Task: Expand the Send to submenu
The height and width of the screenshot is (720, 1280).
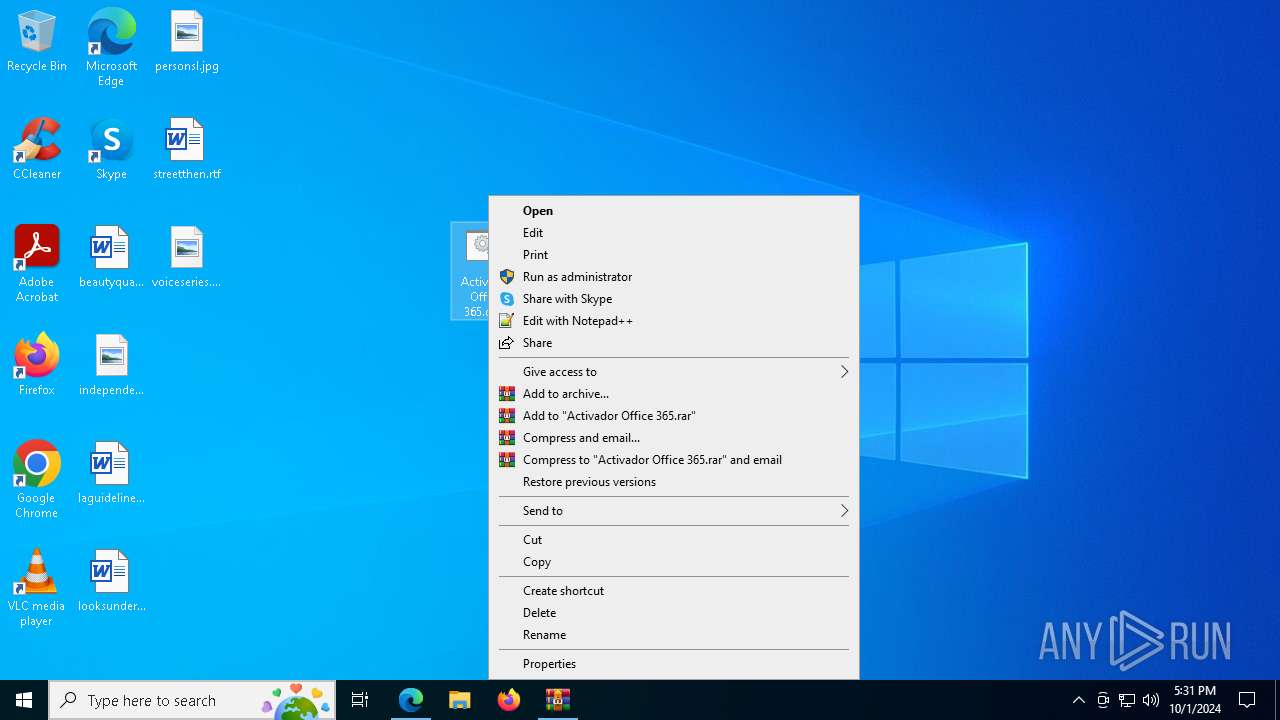Action: point(674,511)
